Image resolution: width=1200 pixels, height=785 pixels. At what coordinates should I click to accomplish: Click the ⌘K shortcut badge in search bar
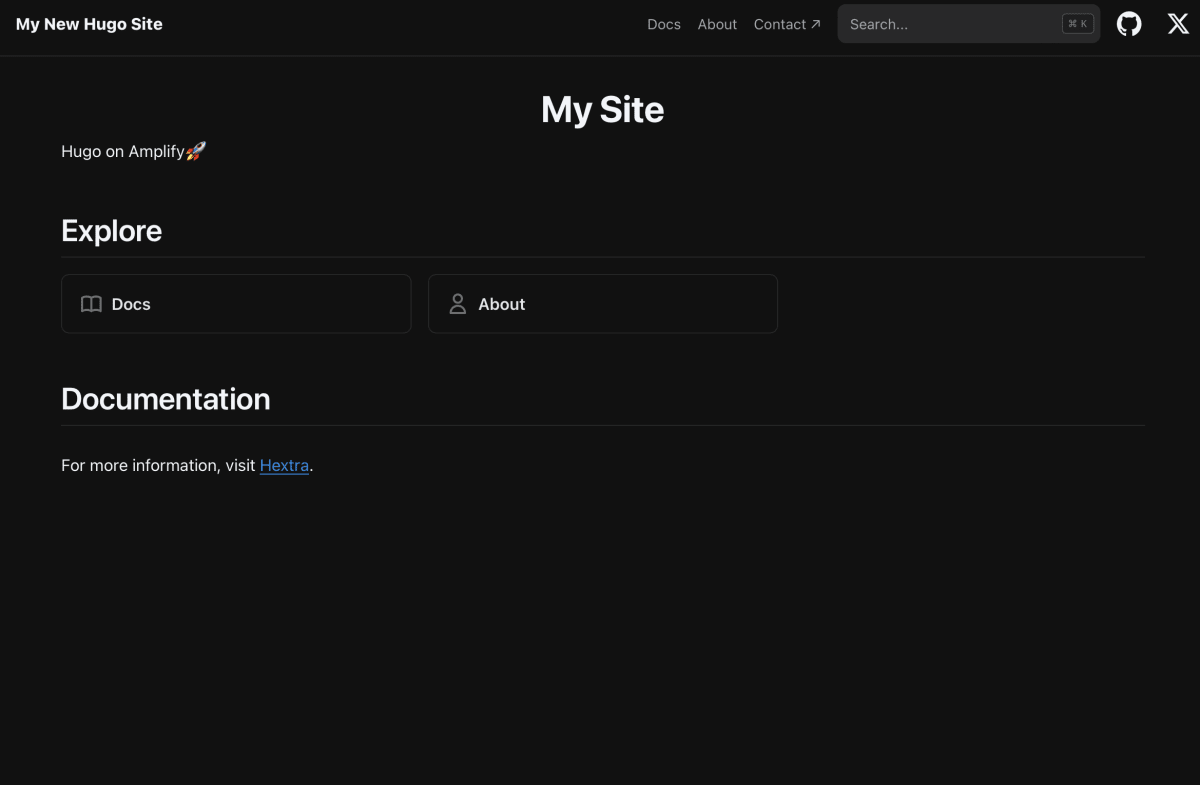pos(1077,23)
